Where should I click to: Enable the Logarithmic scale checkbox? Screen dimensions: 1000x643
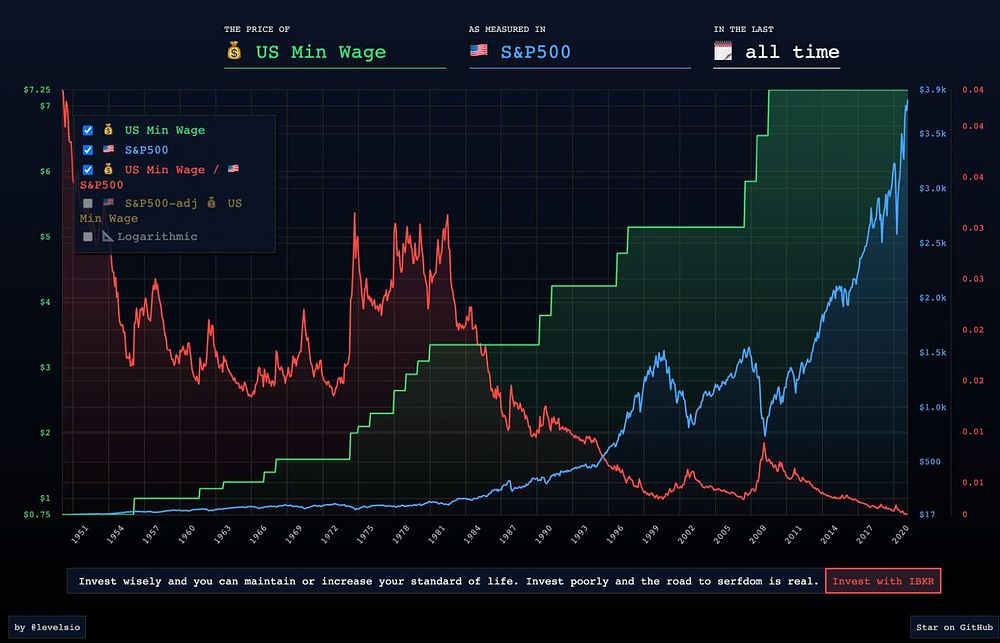tap(88, 237)
